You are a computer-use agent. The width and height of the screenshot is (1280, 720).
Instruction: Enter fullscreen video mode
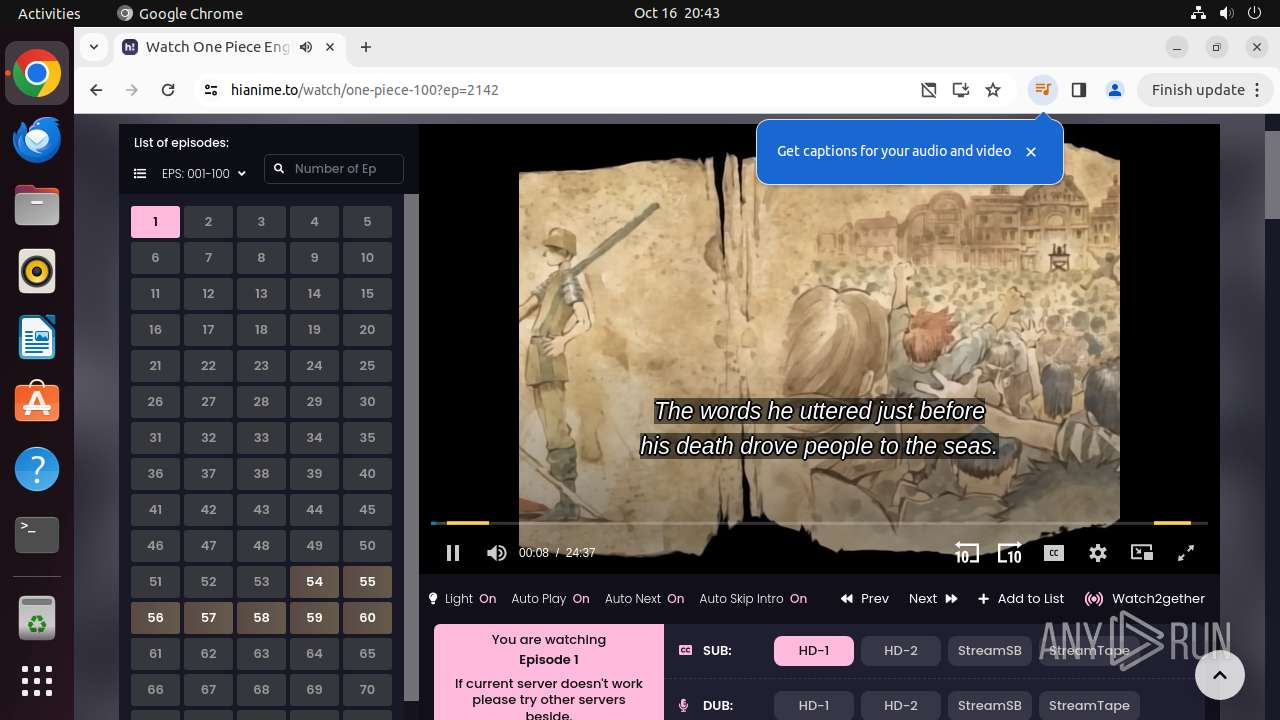(1186, 553)
